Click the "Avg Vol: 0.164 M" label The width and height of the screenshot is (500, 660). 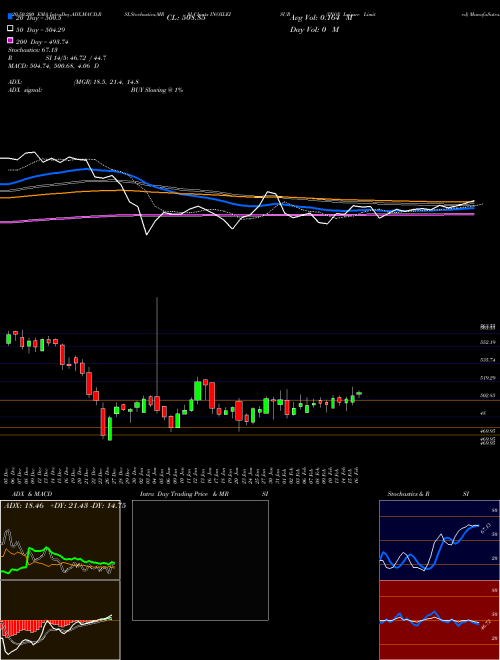click(x=321, y=18)
